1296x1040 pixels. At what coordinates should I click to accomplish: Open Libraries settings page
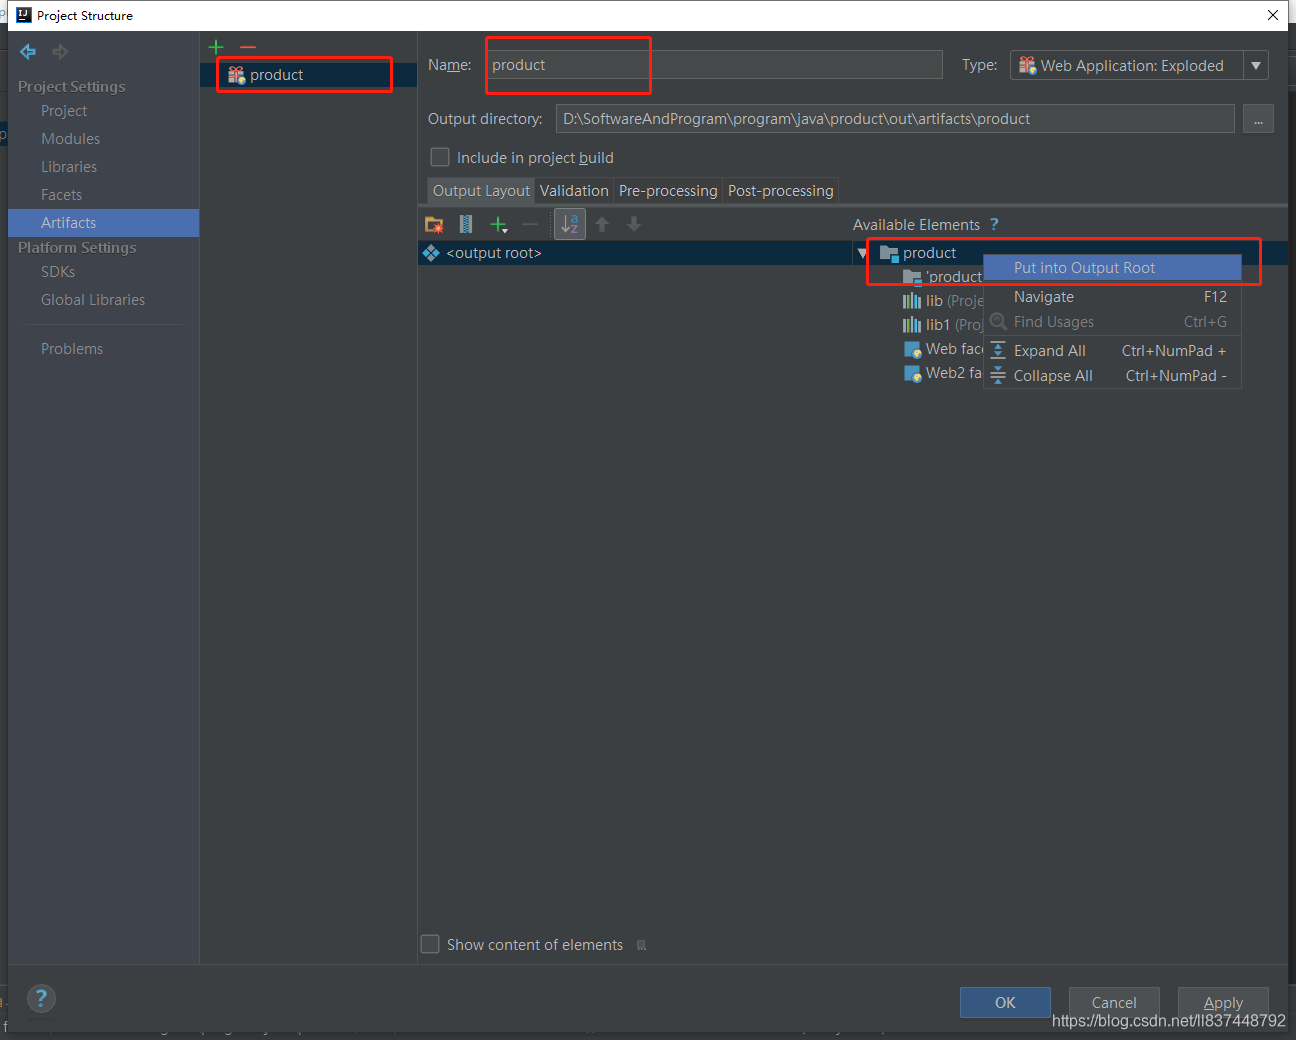[x=69, y=167]
